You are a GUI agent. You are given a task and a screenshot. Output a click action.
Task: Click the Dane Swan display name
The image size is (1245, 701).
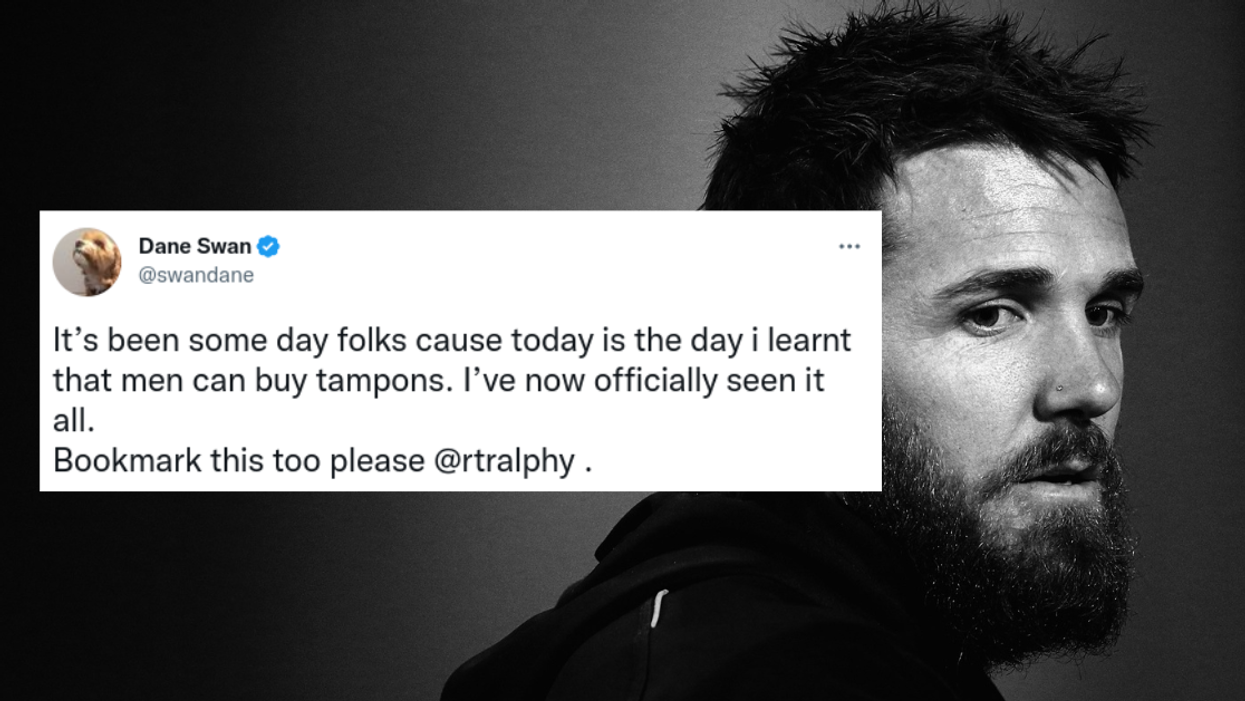pyautogui.click(x=195, y=246)
